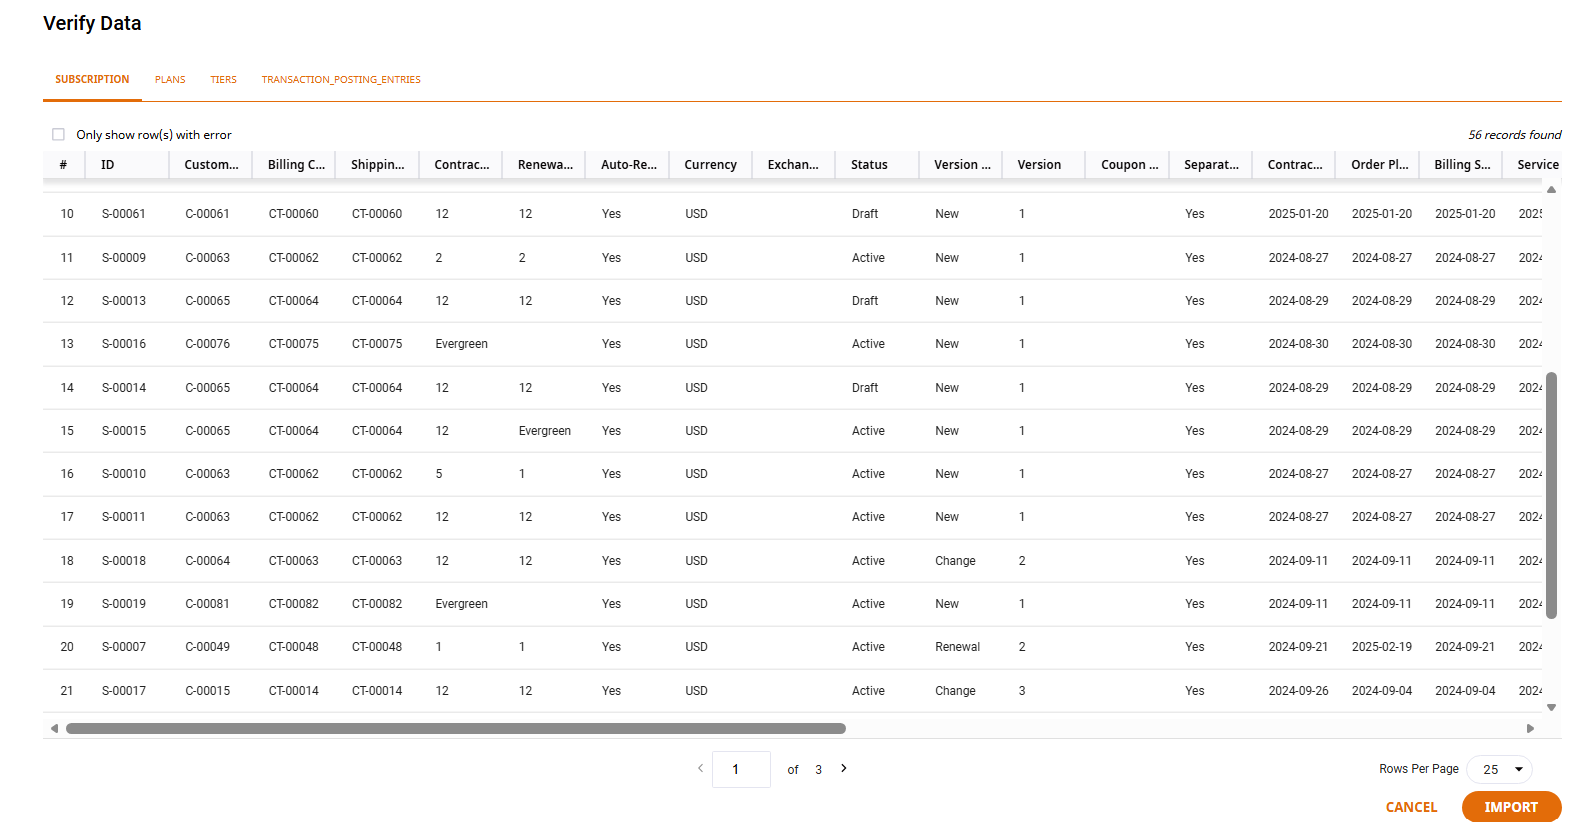Go to the previous page arrow
Image resolution: width=1587 pixels, height=822 pixels.
(700, 768)
